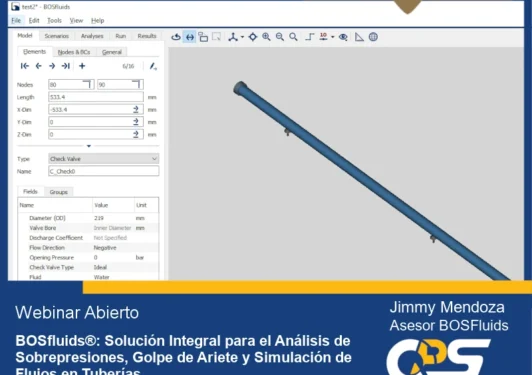Open the Type Check Valve dropdown

[103, 159]
